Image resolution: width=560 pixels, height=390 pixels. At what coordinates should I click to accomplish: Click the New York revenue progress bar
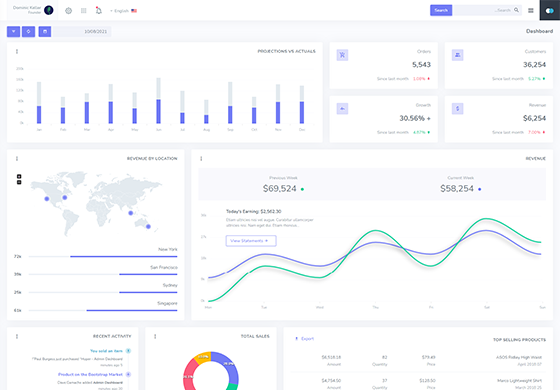point(103,256)
